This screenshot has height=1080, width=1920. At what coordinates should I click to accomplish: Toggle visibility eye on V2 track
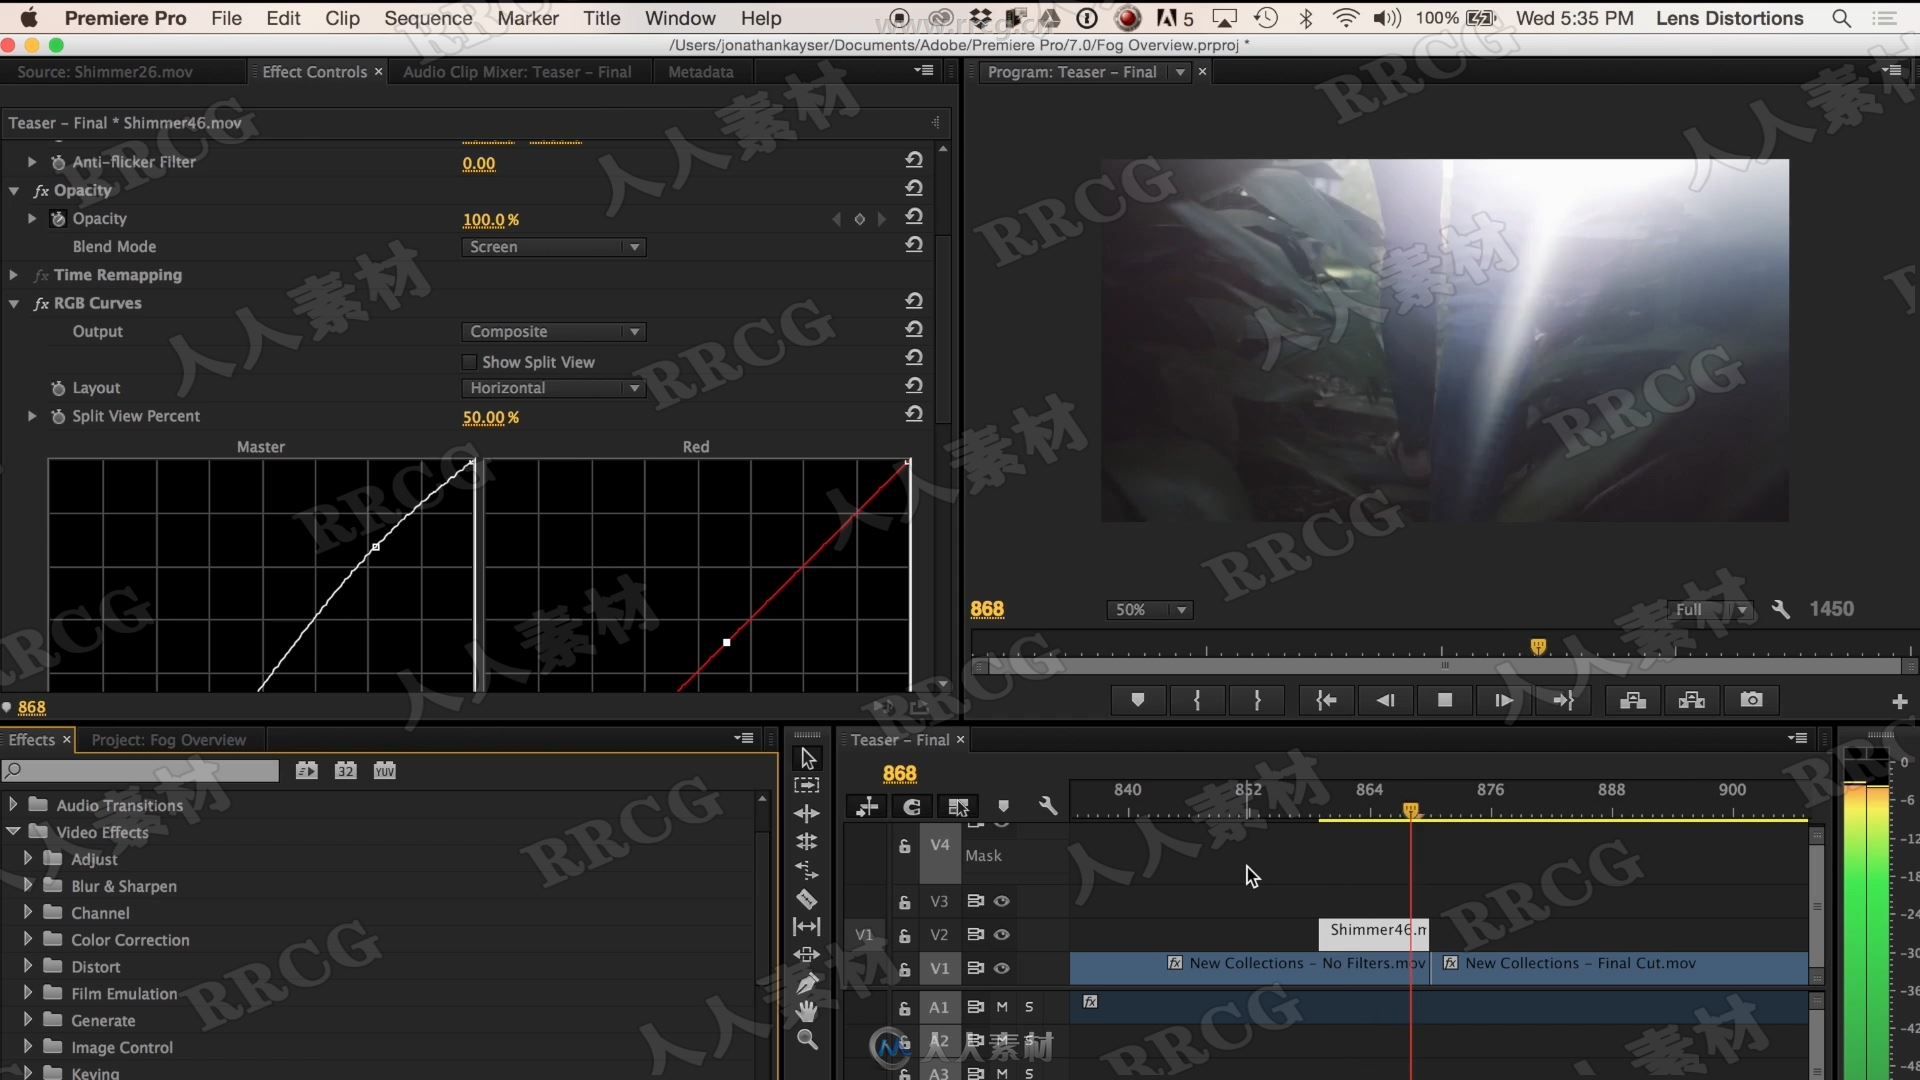pyautogui.click(x=1004, y=934)
